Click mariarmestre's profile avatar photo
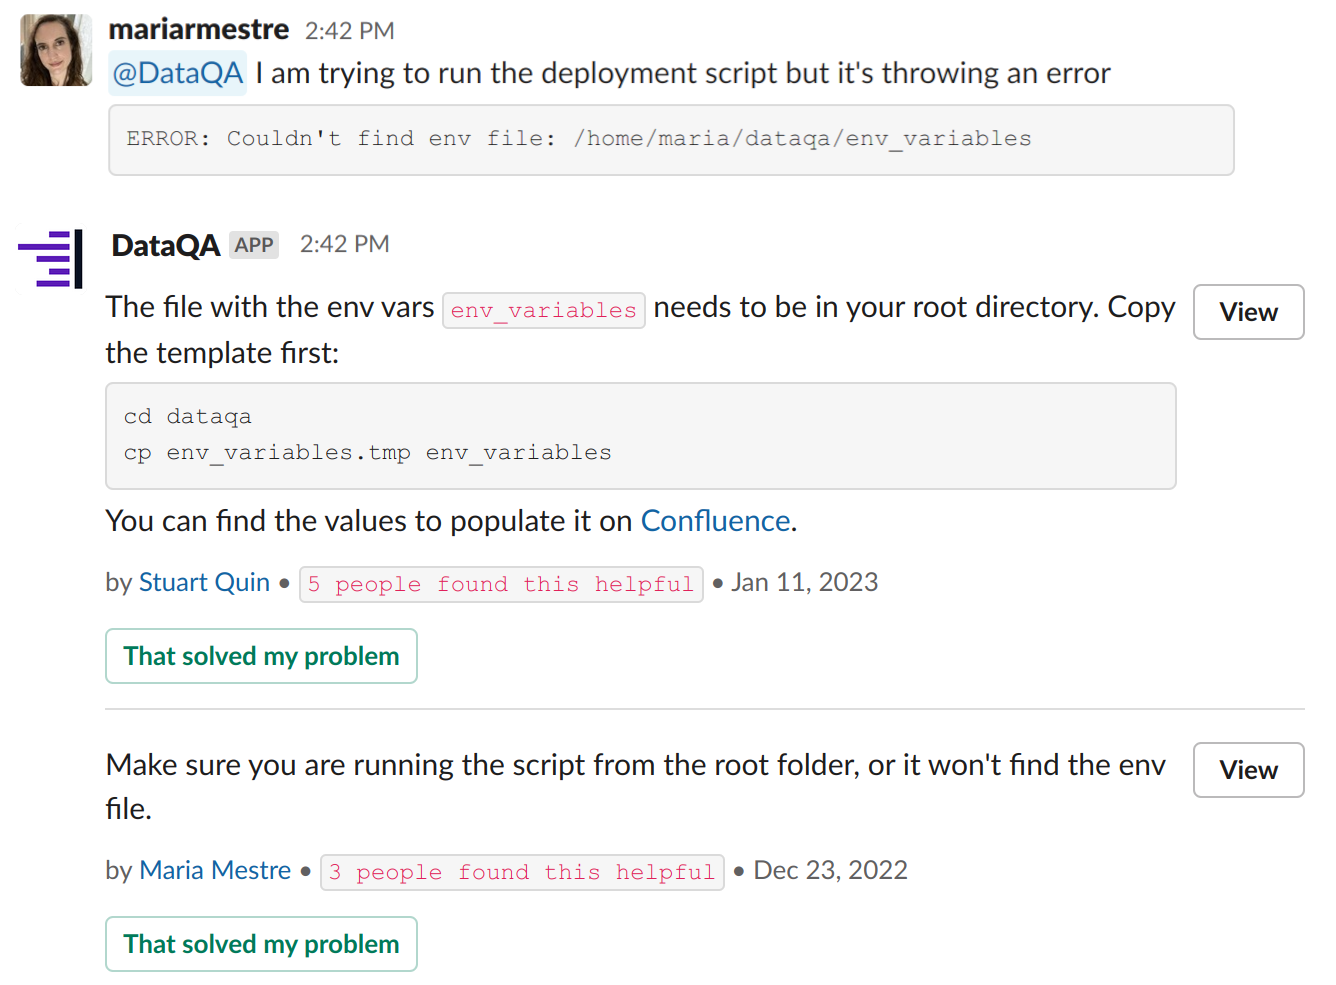This screenshot has width=1336, height=985. [56, 50]
